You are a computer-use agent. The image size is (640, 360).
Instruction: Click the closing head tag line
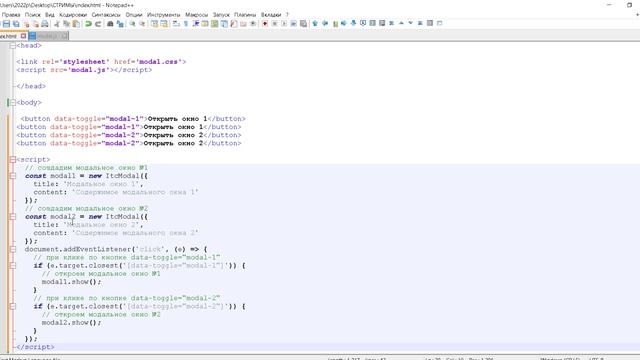(x=31, y=86)
